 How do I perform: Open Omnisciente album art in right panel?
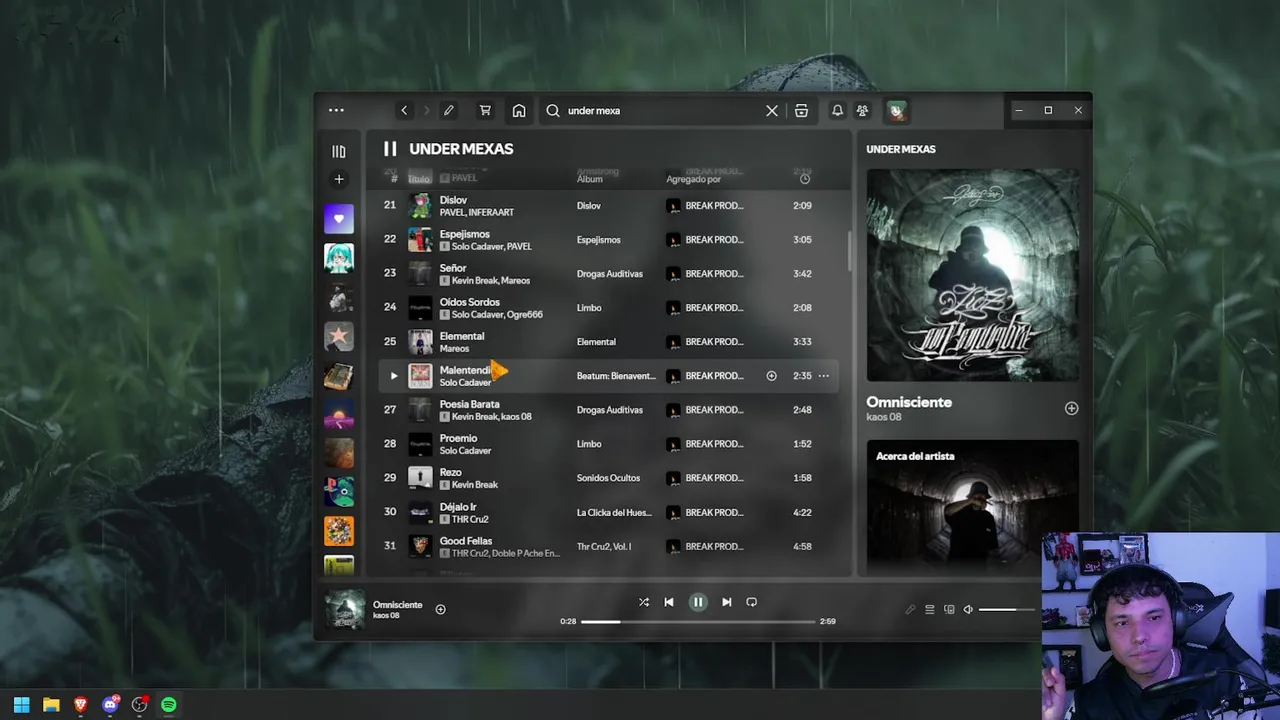(x=973, y=275)
